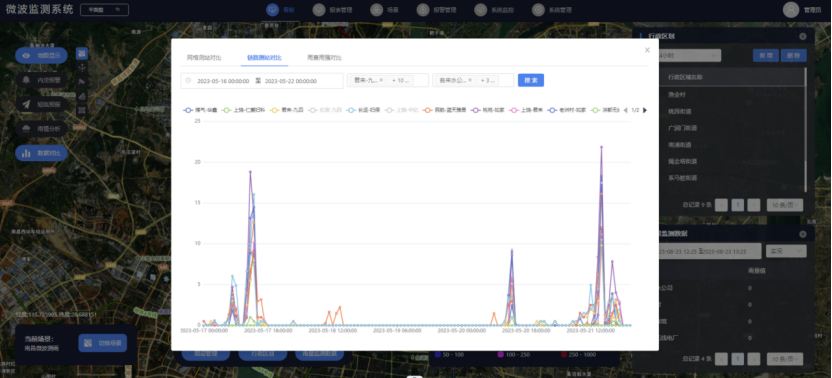Open the 系统监控 icon in top navigation
832x378 pixels.
tap(481, 10)
